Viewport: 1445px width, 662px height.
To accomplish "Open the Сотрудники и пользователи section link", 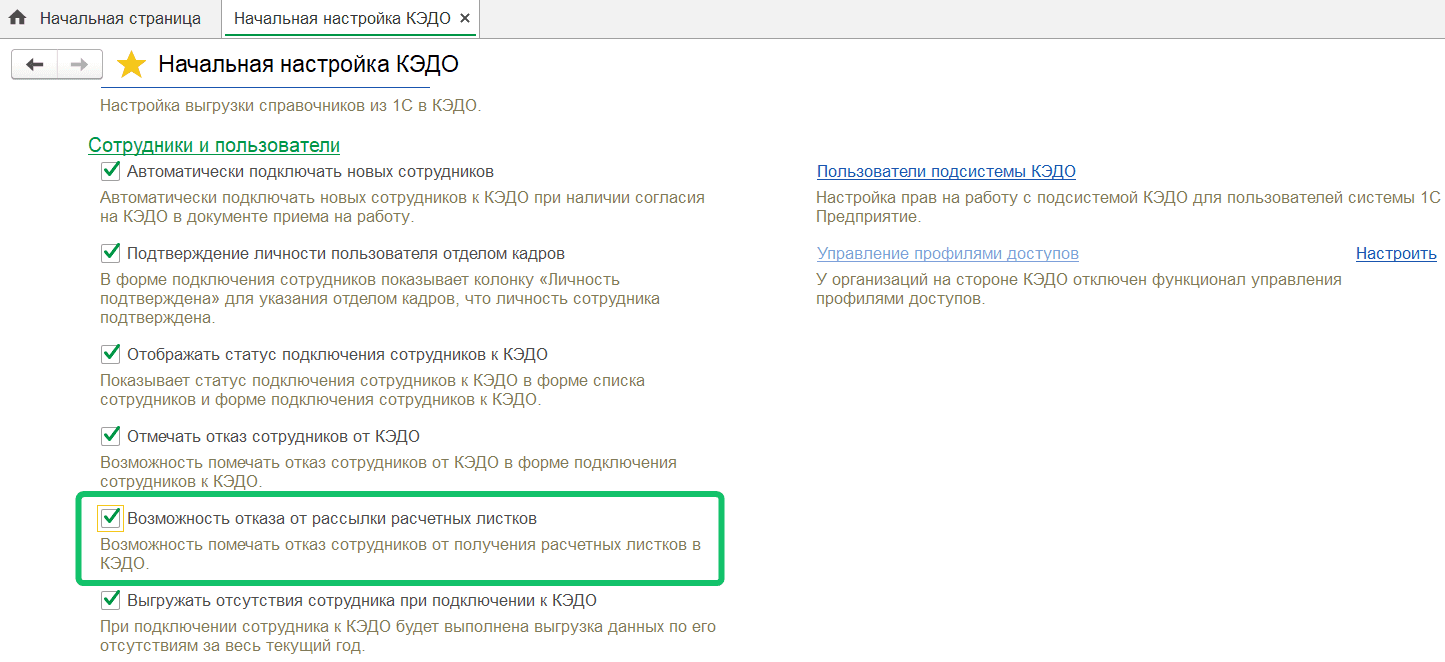I will click(214, 146).
